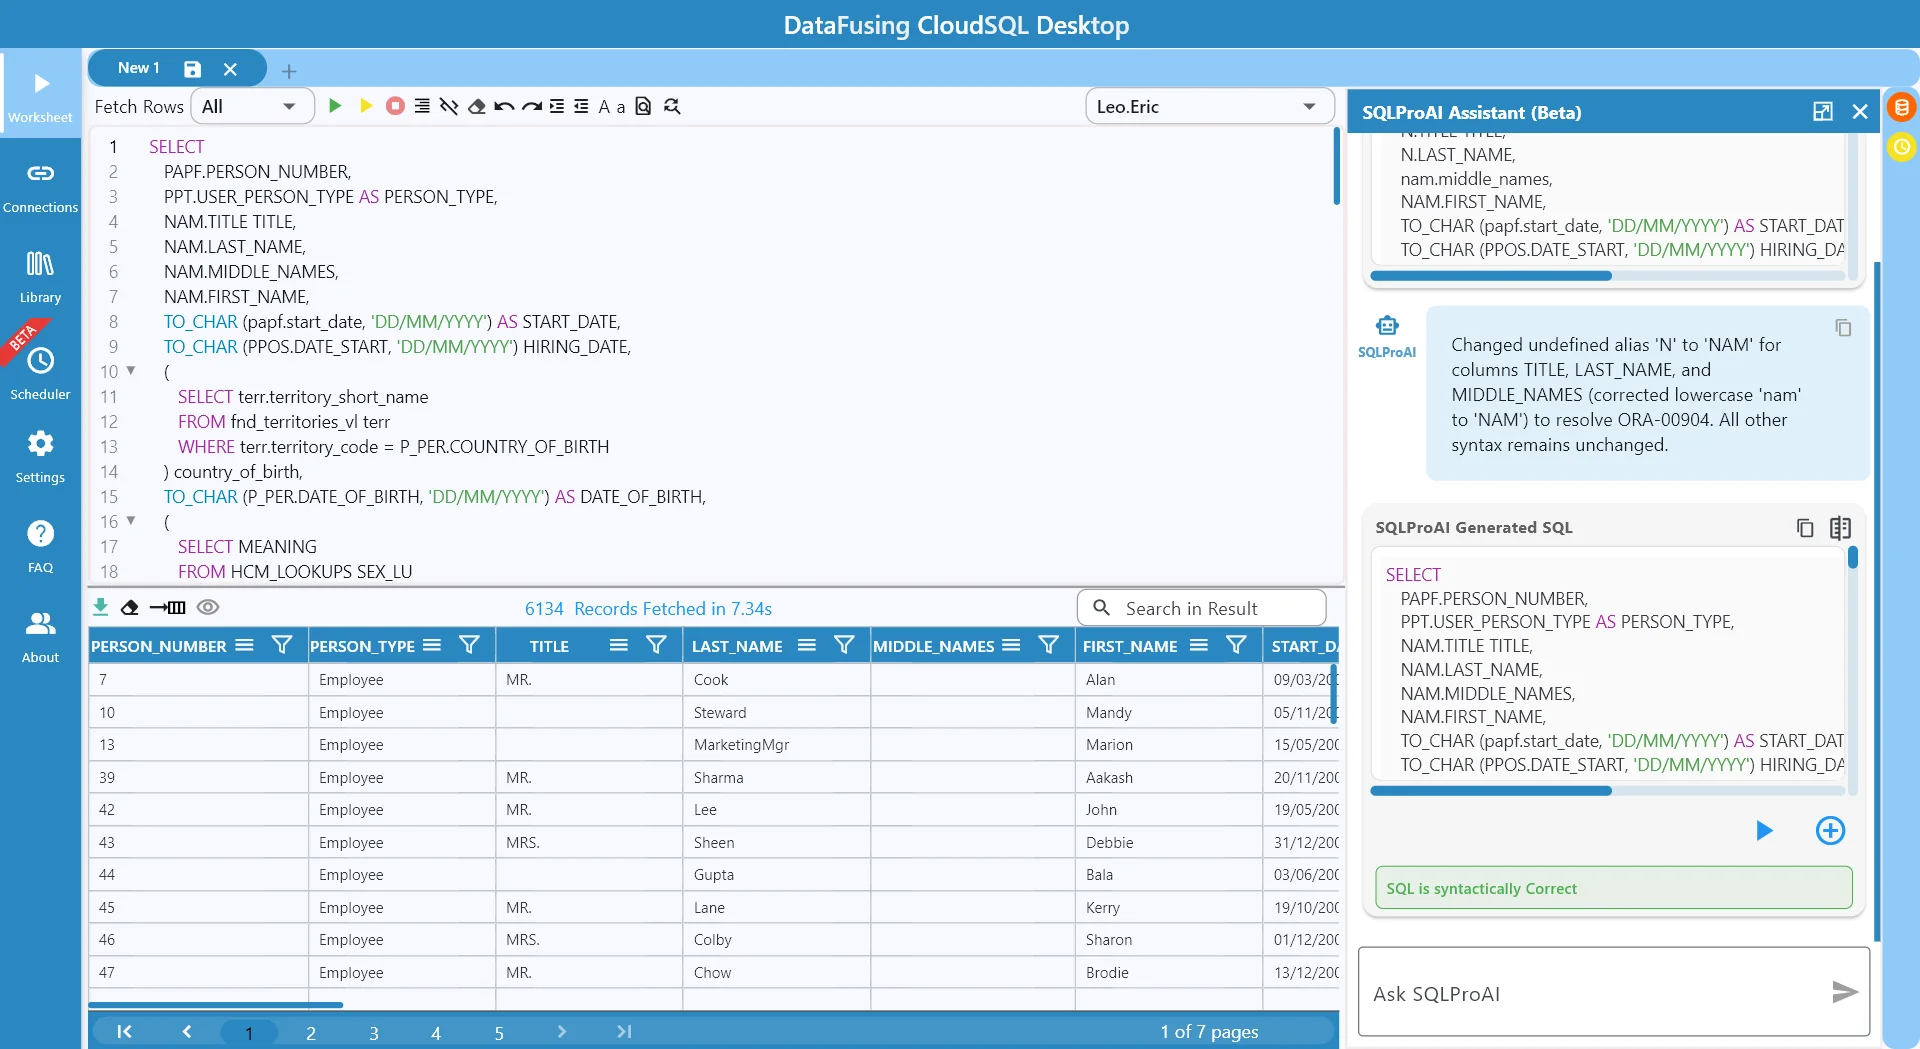Screen dimensions: 1920x1049
Task: Open find and replace icon
Action: click(672, 106)
